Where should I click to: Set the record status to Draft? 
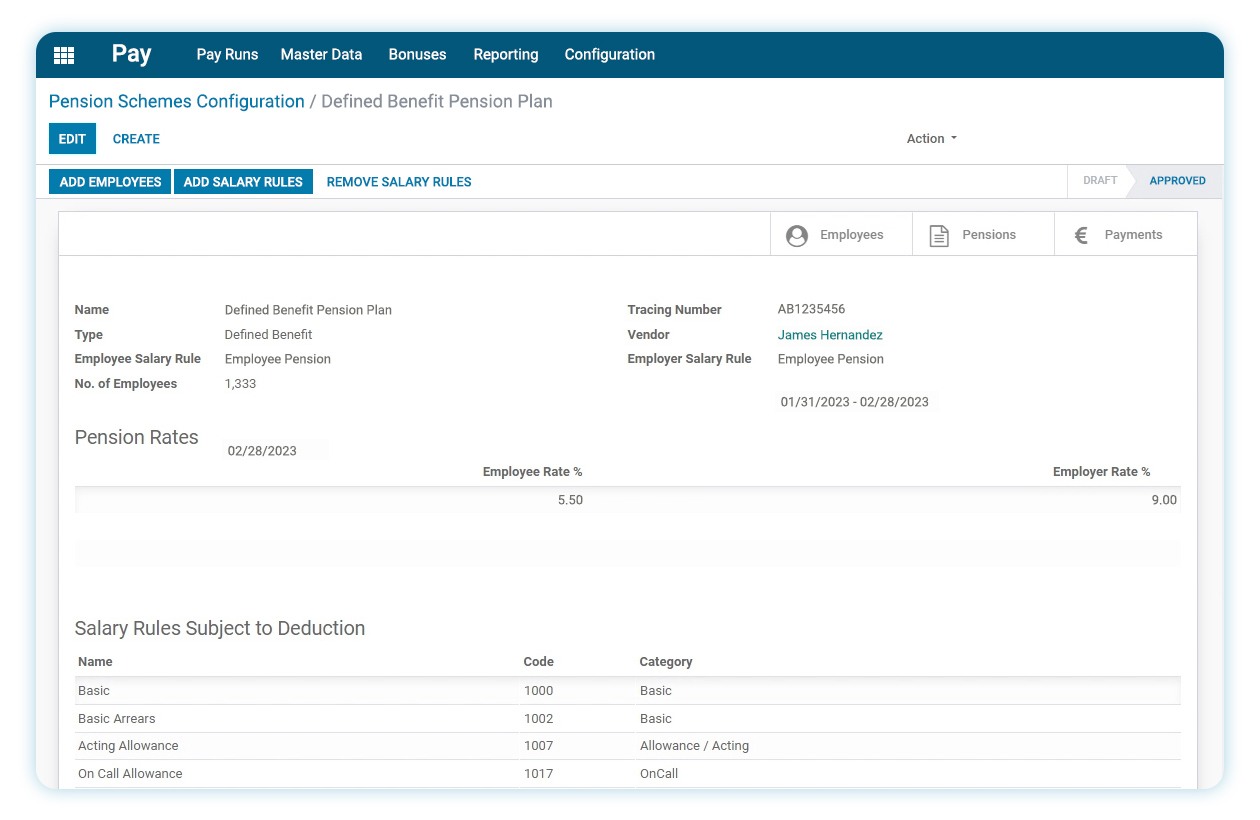tap(1099, 181)
